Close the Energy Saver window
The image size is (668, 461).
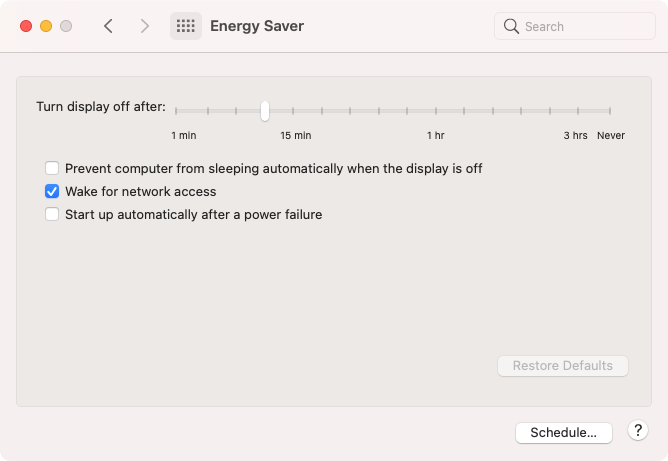point(26,26)
